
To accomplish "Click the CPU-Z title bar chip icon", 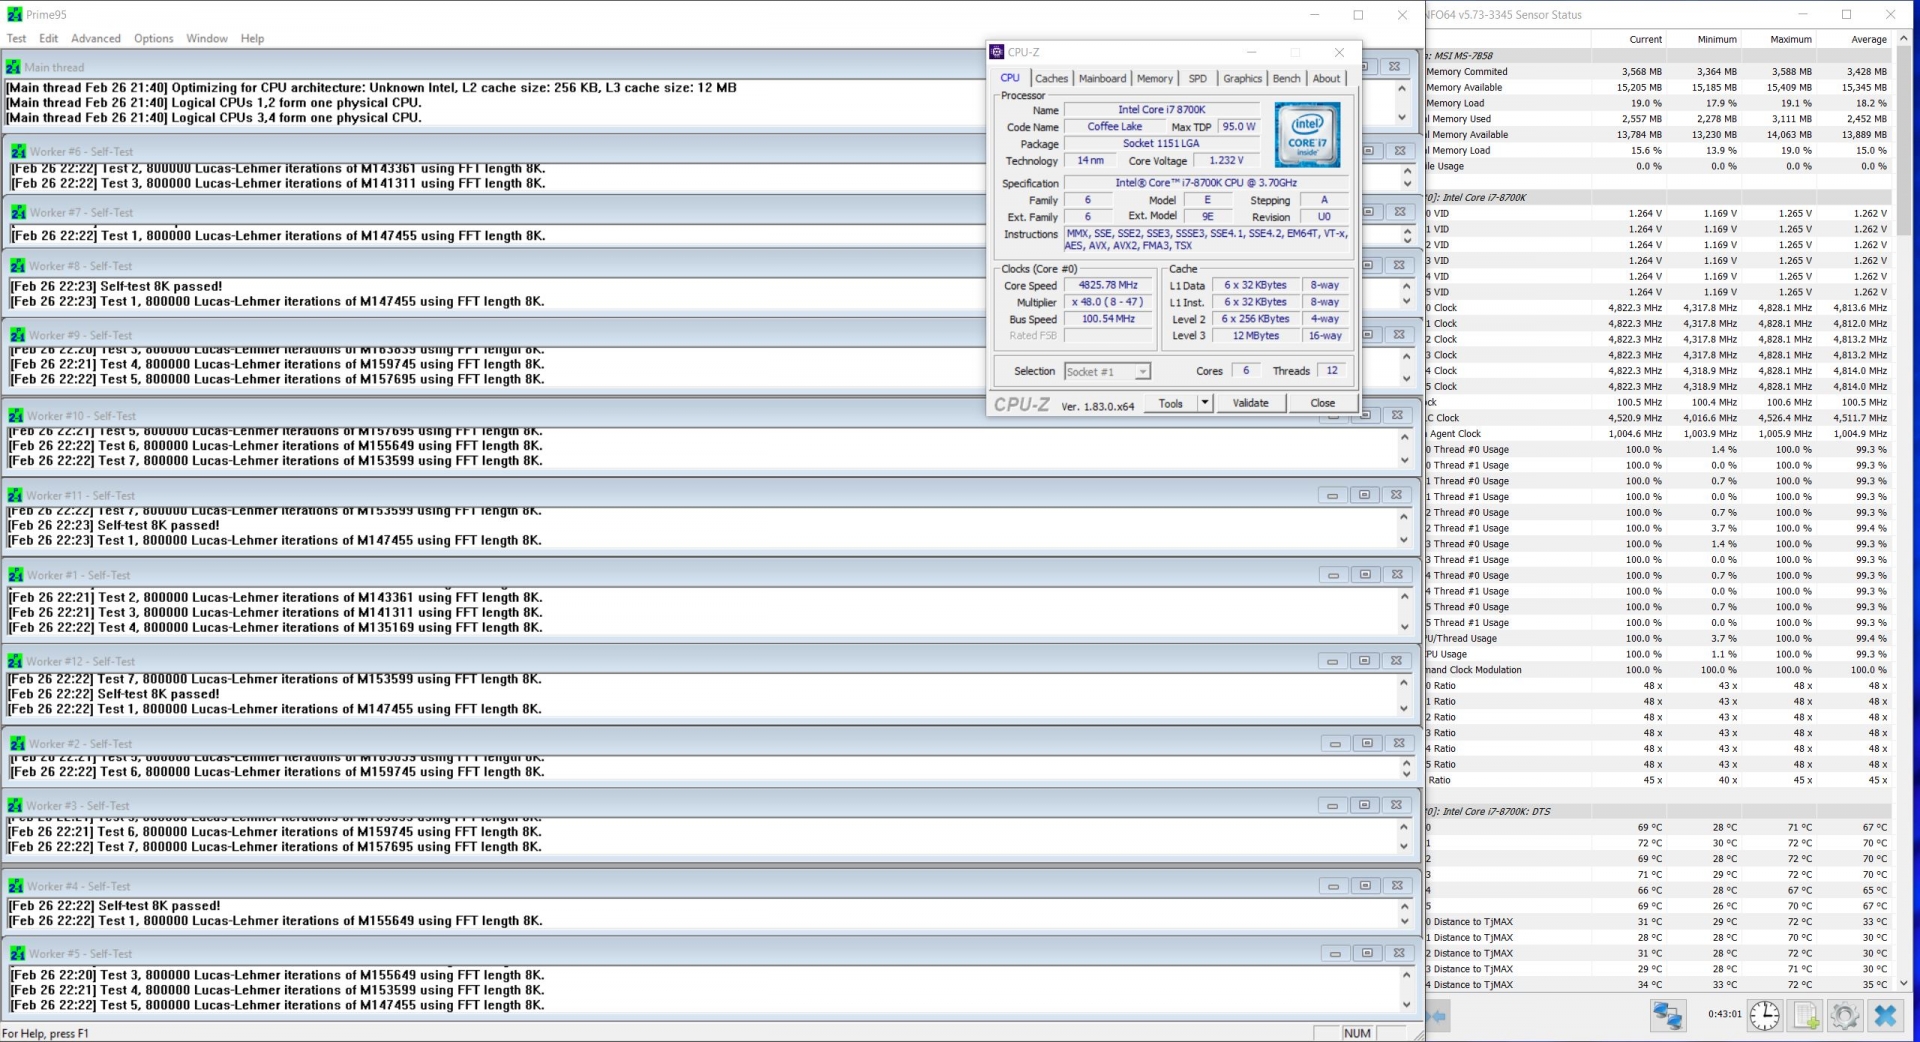I will (997, 52).
